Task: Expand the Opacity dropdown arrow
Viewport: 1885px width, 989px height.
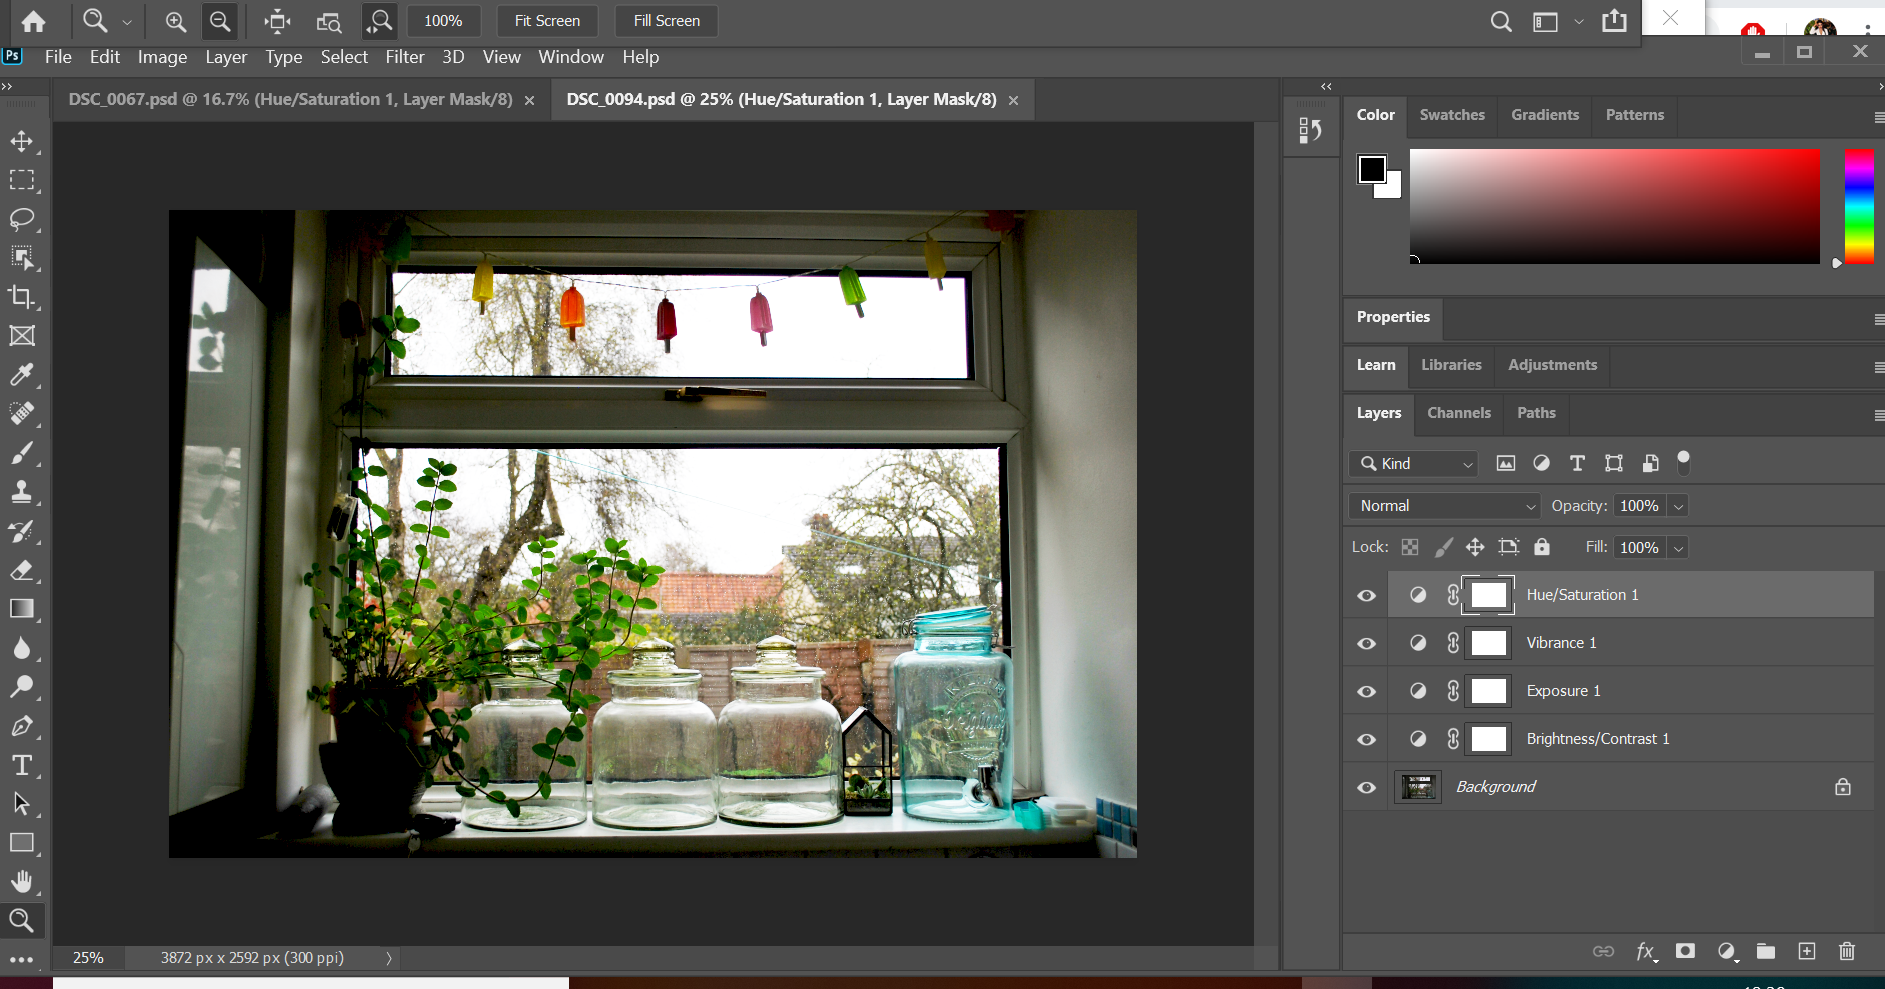Action: (1678, 506)
